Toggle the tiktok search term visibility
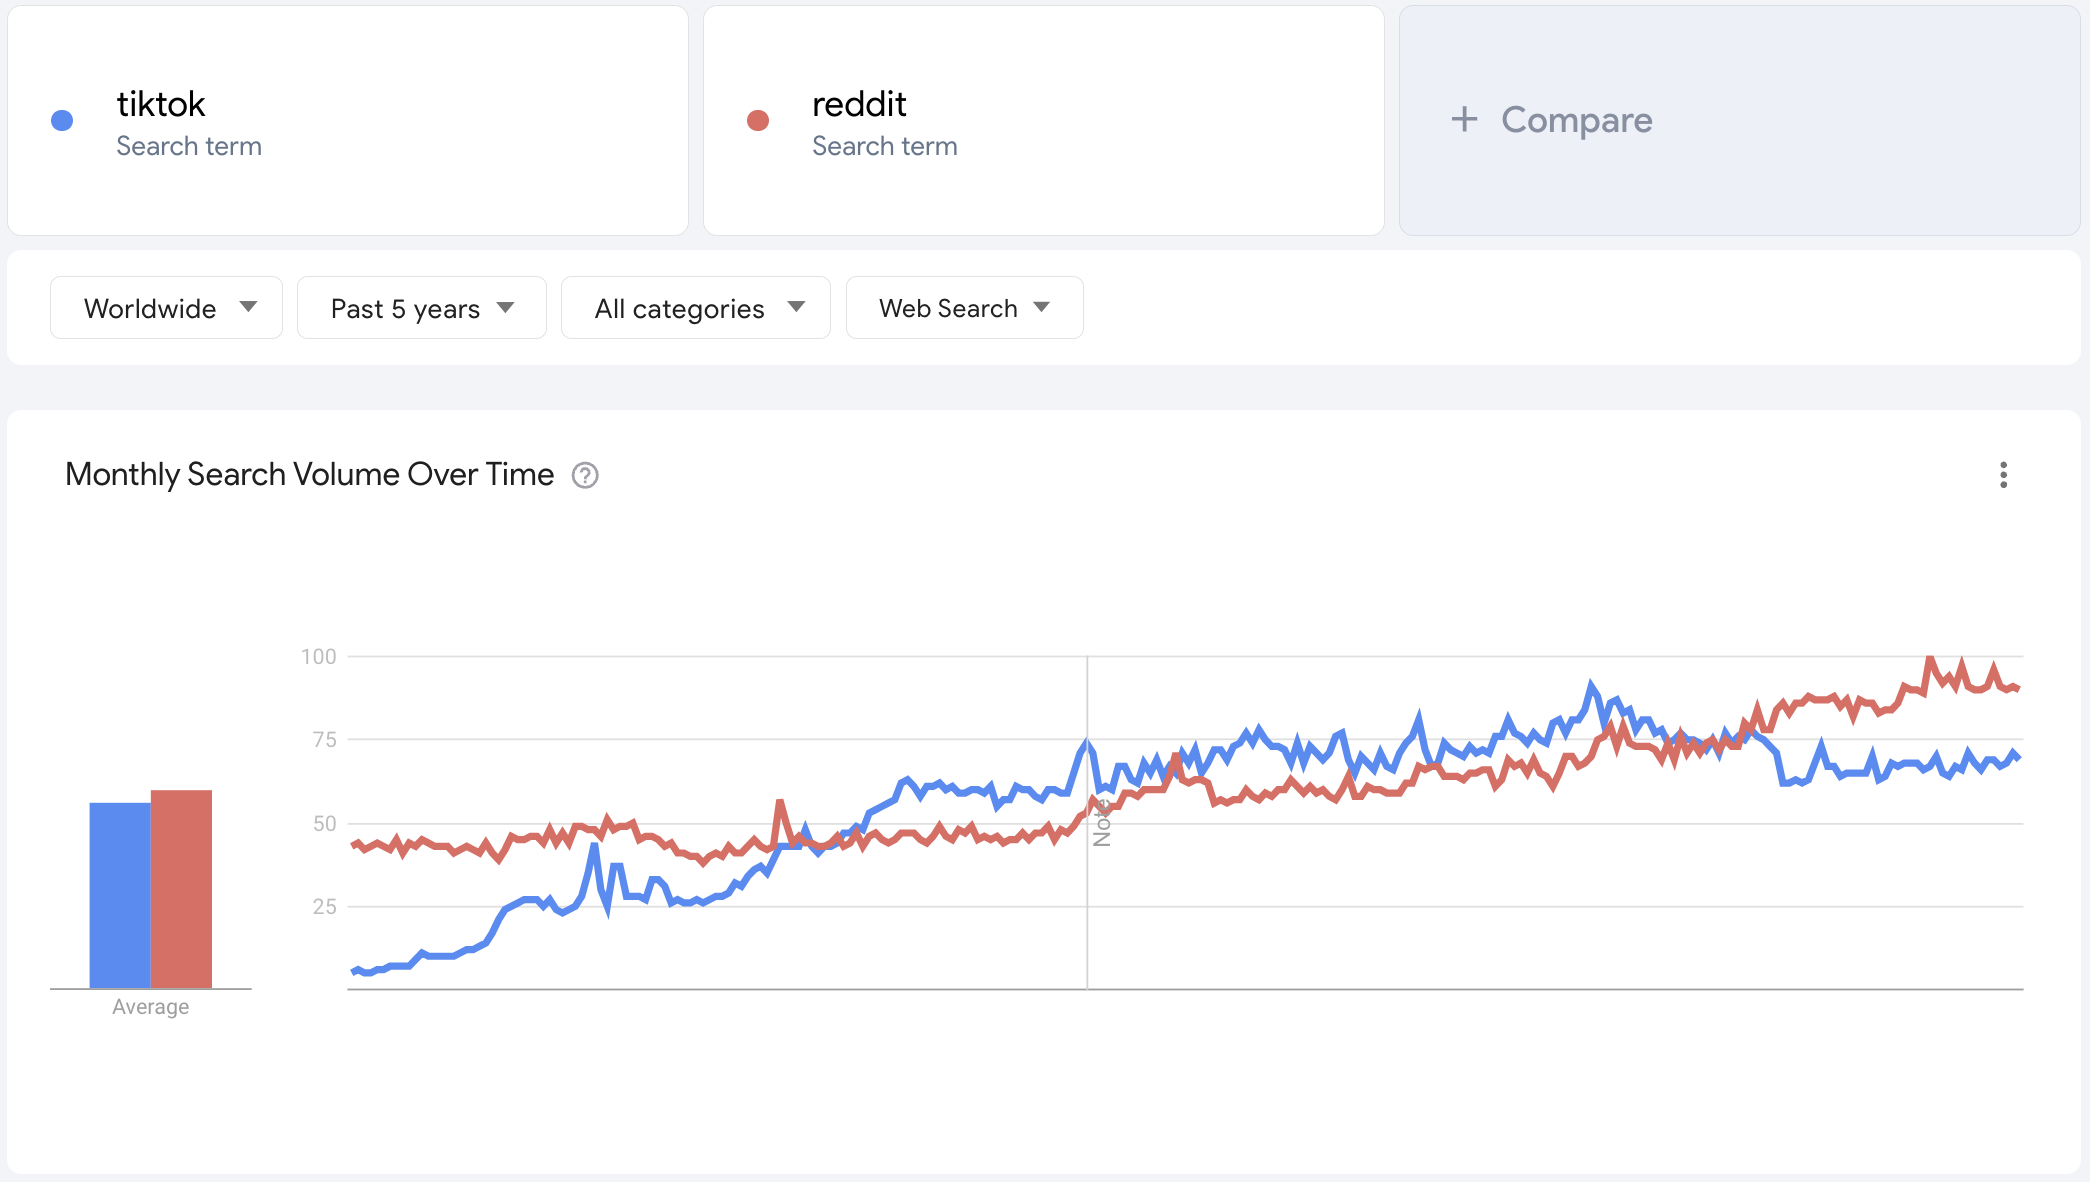2090x1182 pixels. [63, 121]
